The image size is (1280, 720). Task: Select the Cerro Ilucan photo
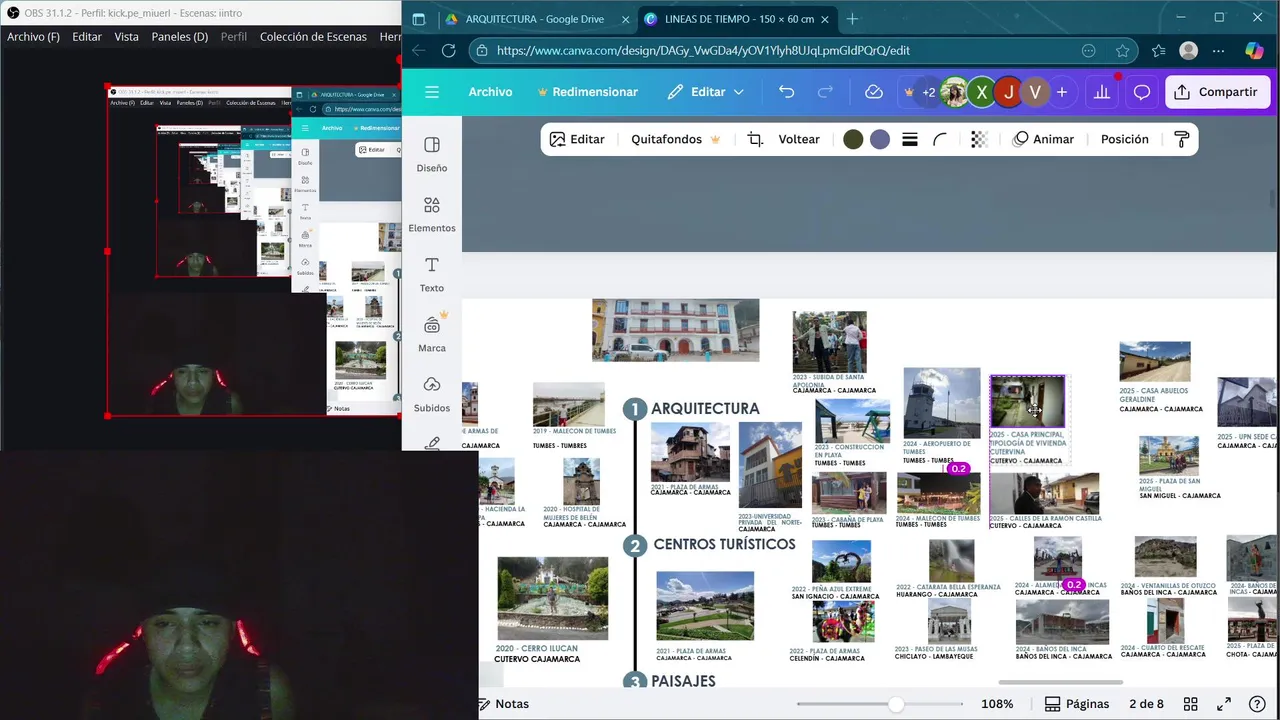pos(553,598)
